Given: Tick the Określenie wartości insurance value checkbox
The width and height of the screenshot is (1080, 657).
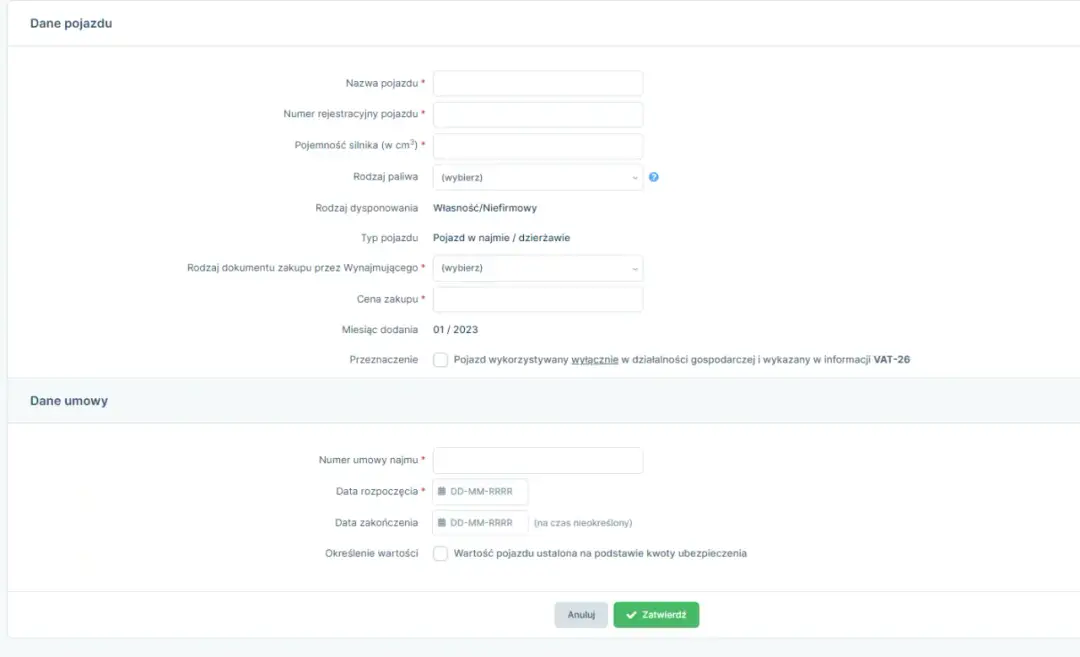Looking at the screenshot, I should (x=440, y=554).
